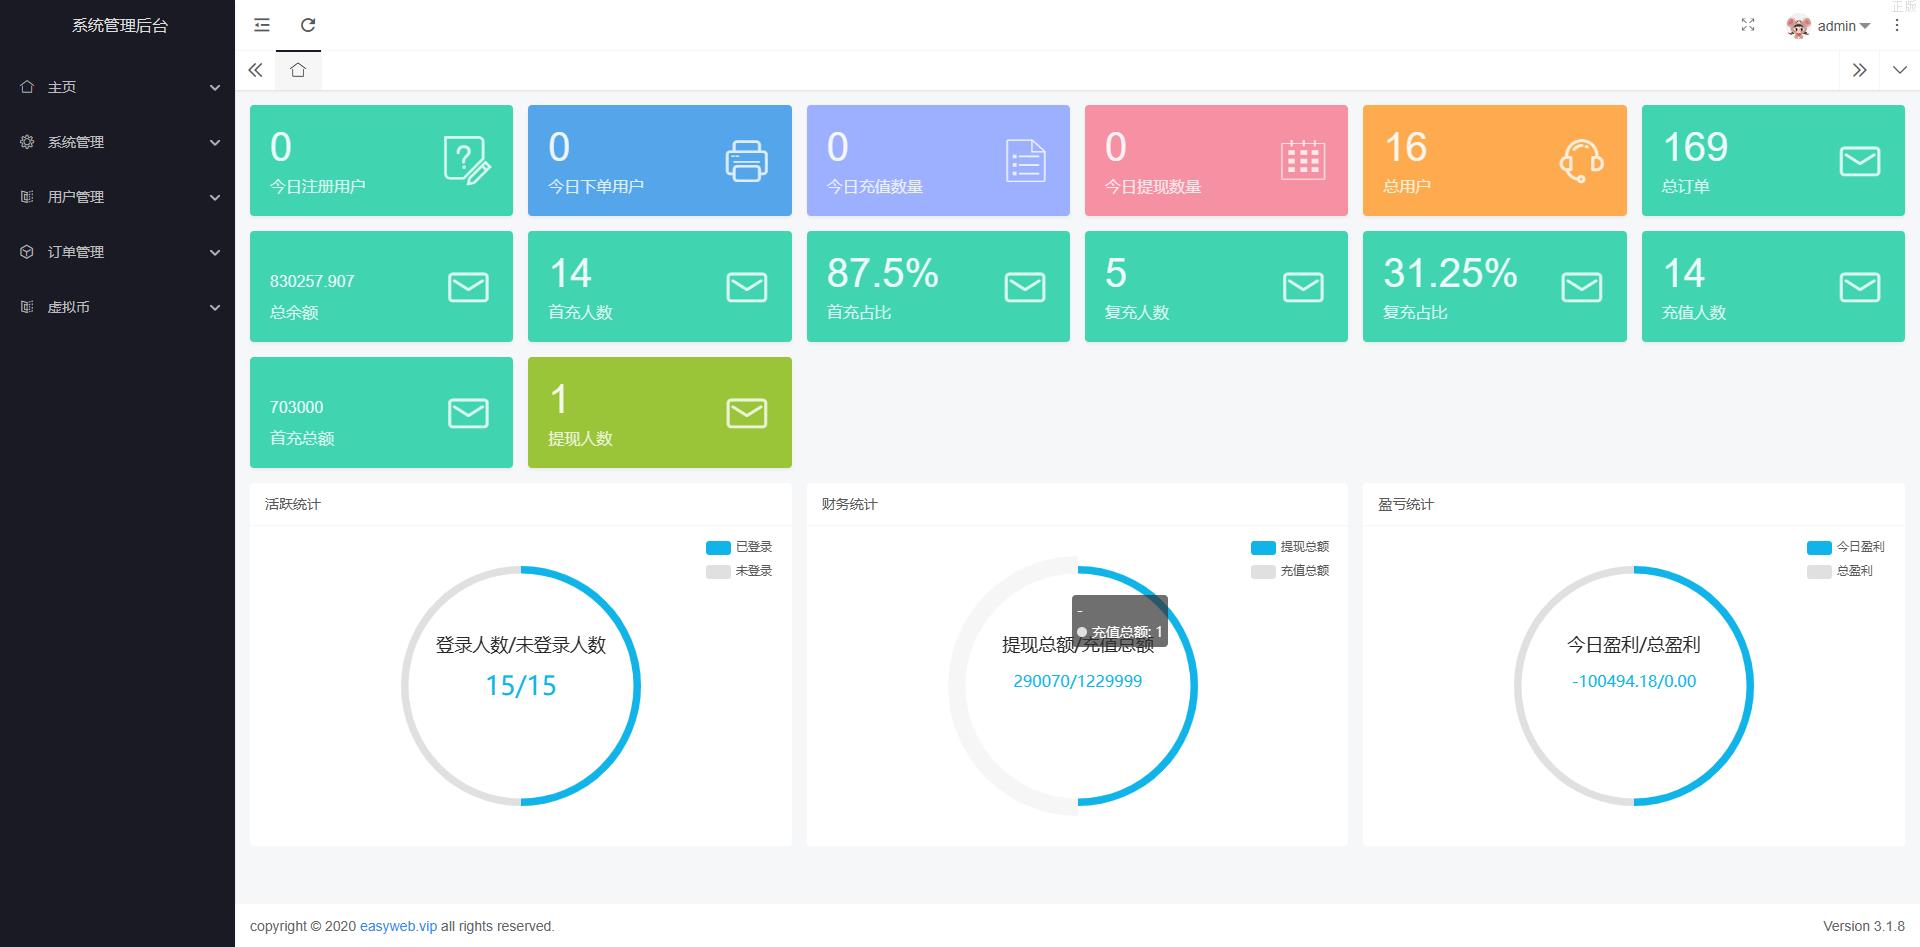Viewport: 1920px width, 947px height.
Task: Click the 总订单 169 statistics card
Action: (x=1772, y=160)
